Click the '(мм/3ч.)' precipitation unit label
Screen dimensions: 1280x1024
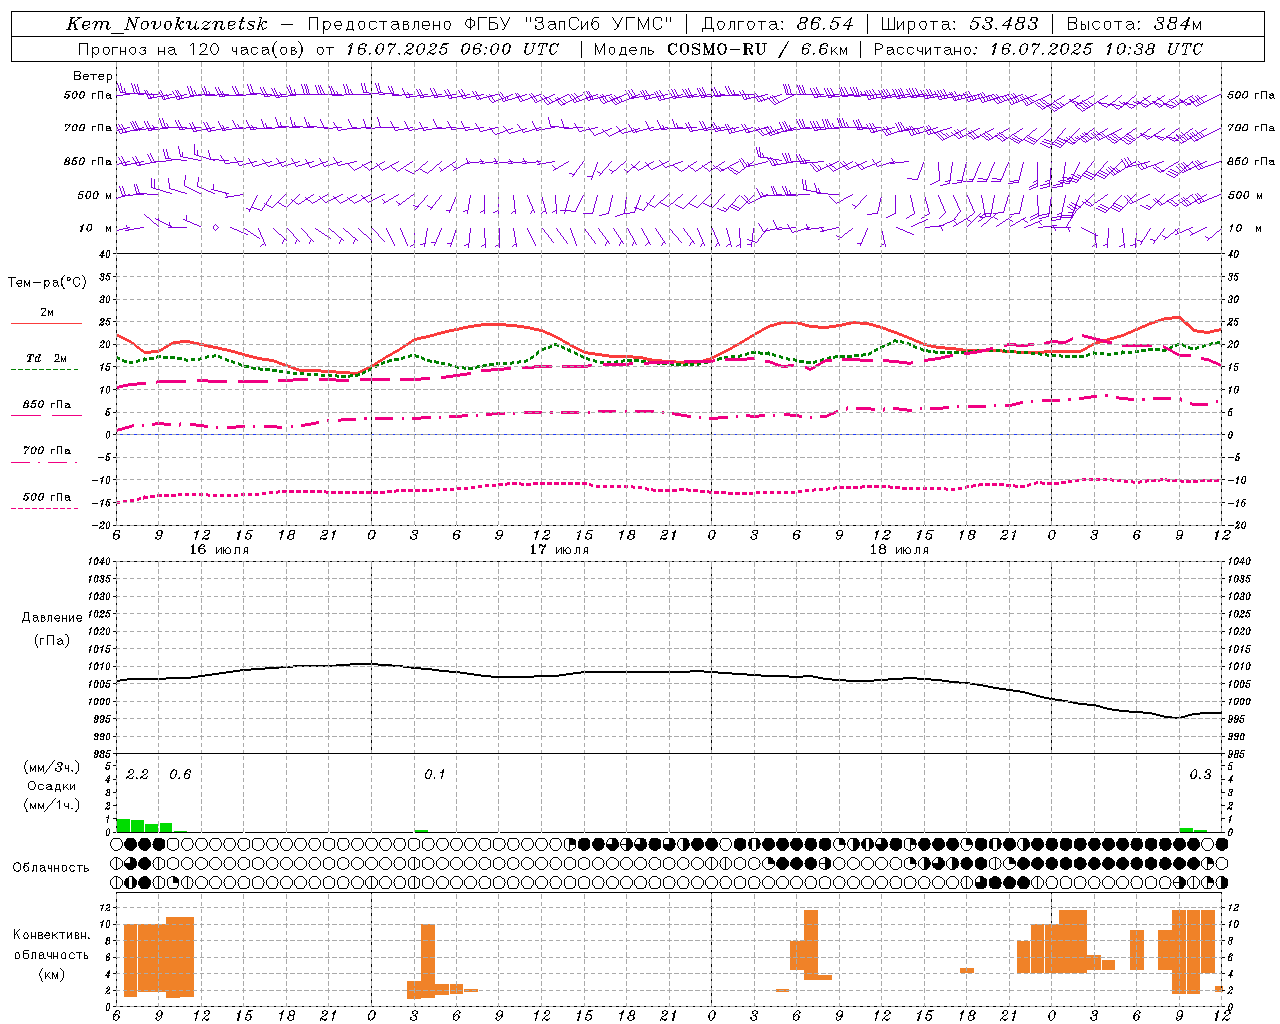click(x=51, y=767)
